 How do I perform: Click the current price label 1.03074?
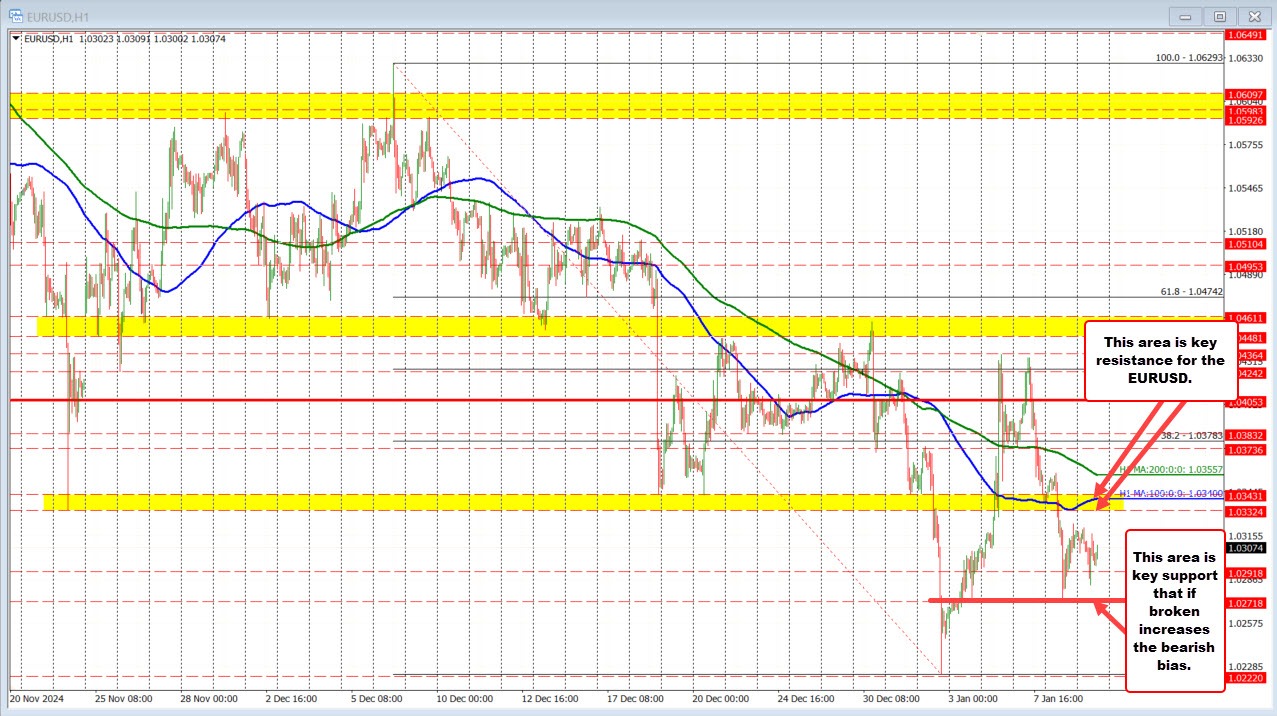click(x=1247, y=548)
